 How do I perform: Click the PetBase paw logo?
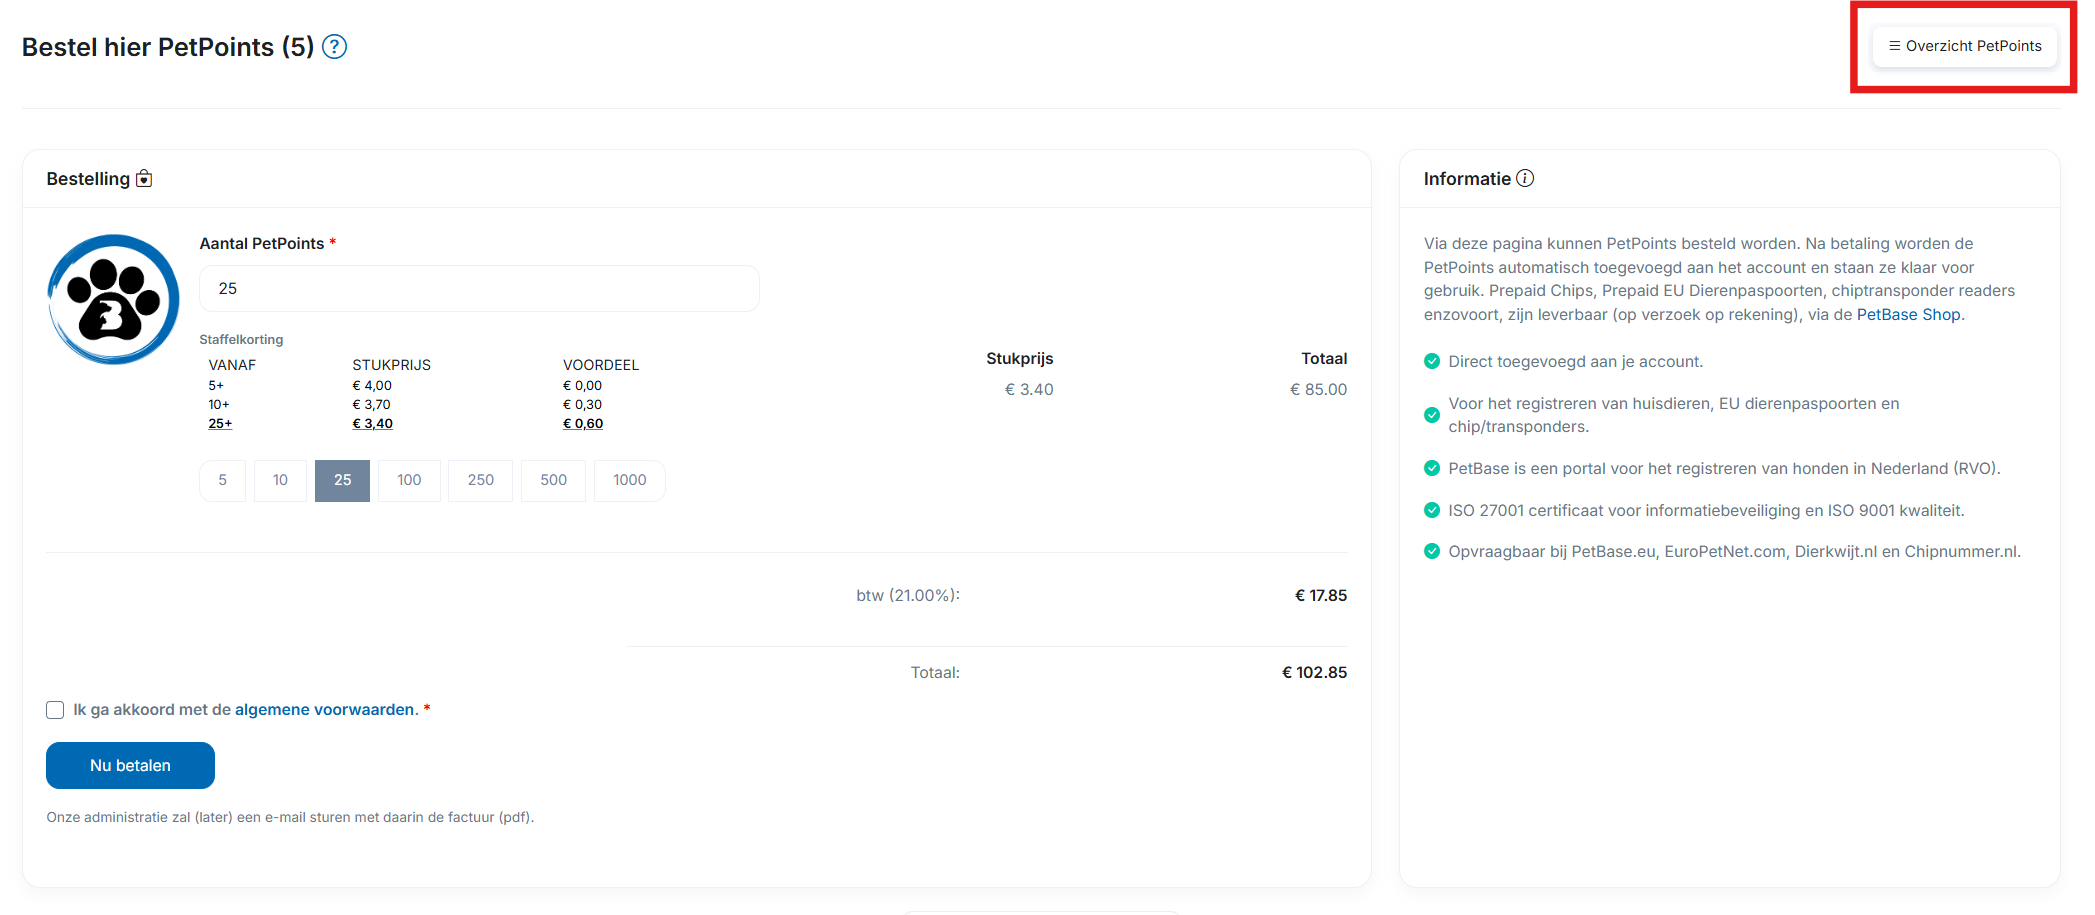point(114,300)
